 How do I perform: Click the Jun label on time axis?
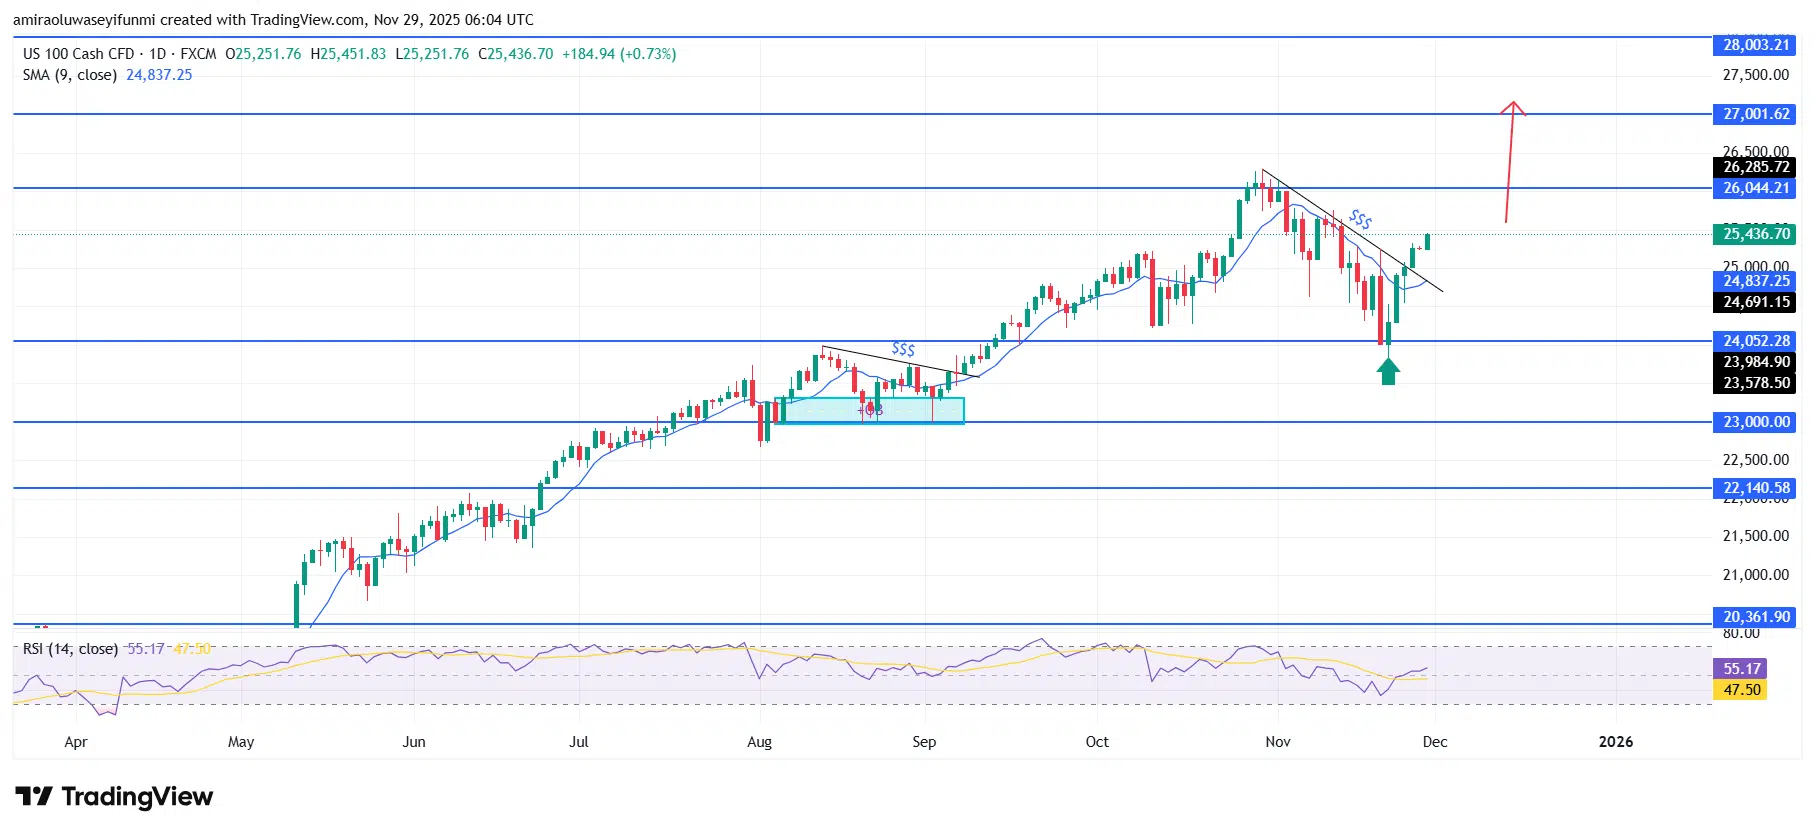pyautogui.click(x=414, y=742)
